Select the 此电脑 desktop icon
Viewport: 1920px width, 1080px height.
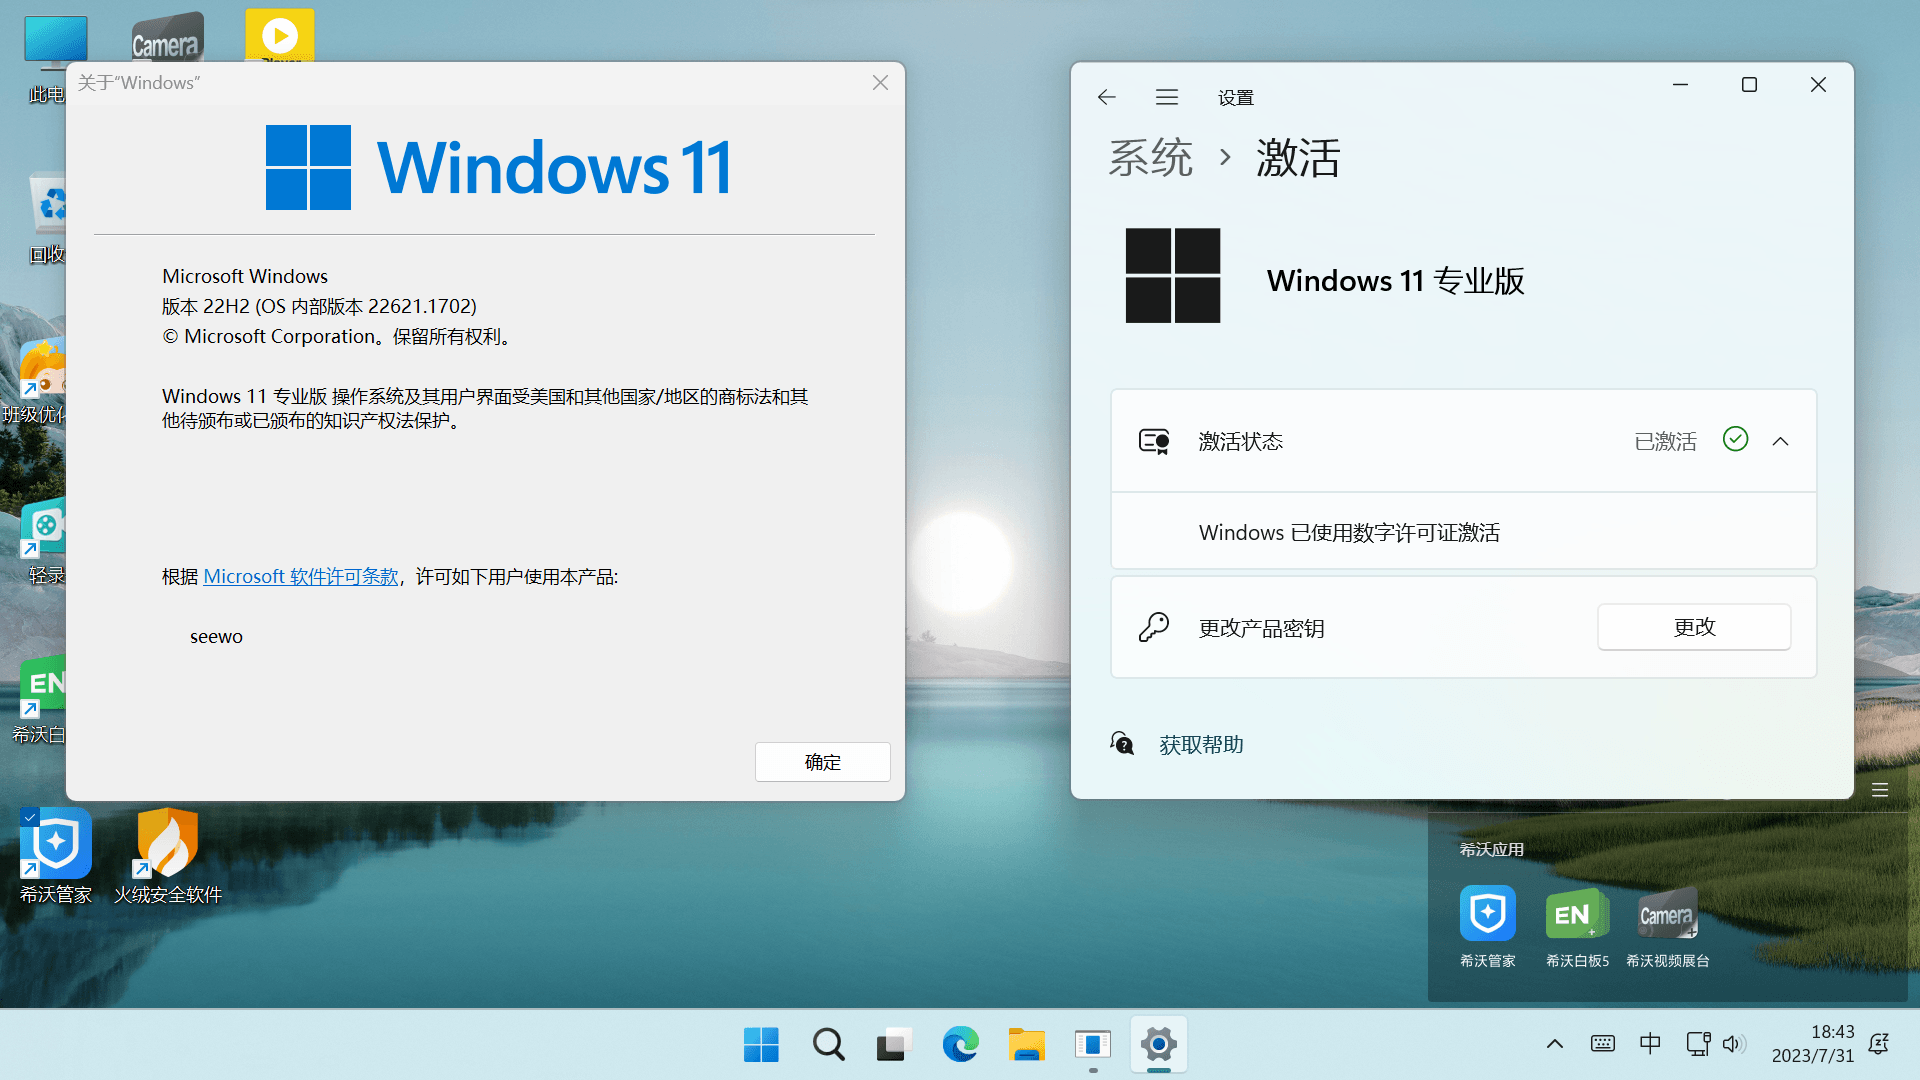(x=46, y=59)
